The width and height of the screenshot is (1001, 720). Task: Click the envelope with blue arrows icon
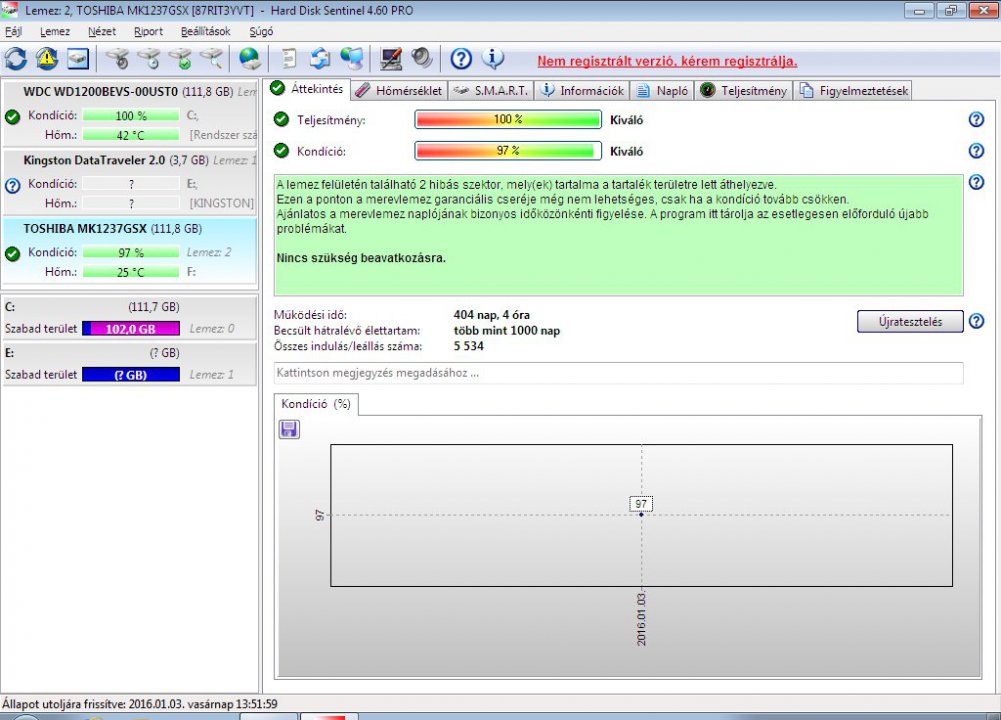[x=320, y=59]
